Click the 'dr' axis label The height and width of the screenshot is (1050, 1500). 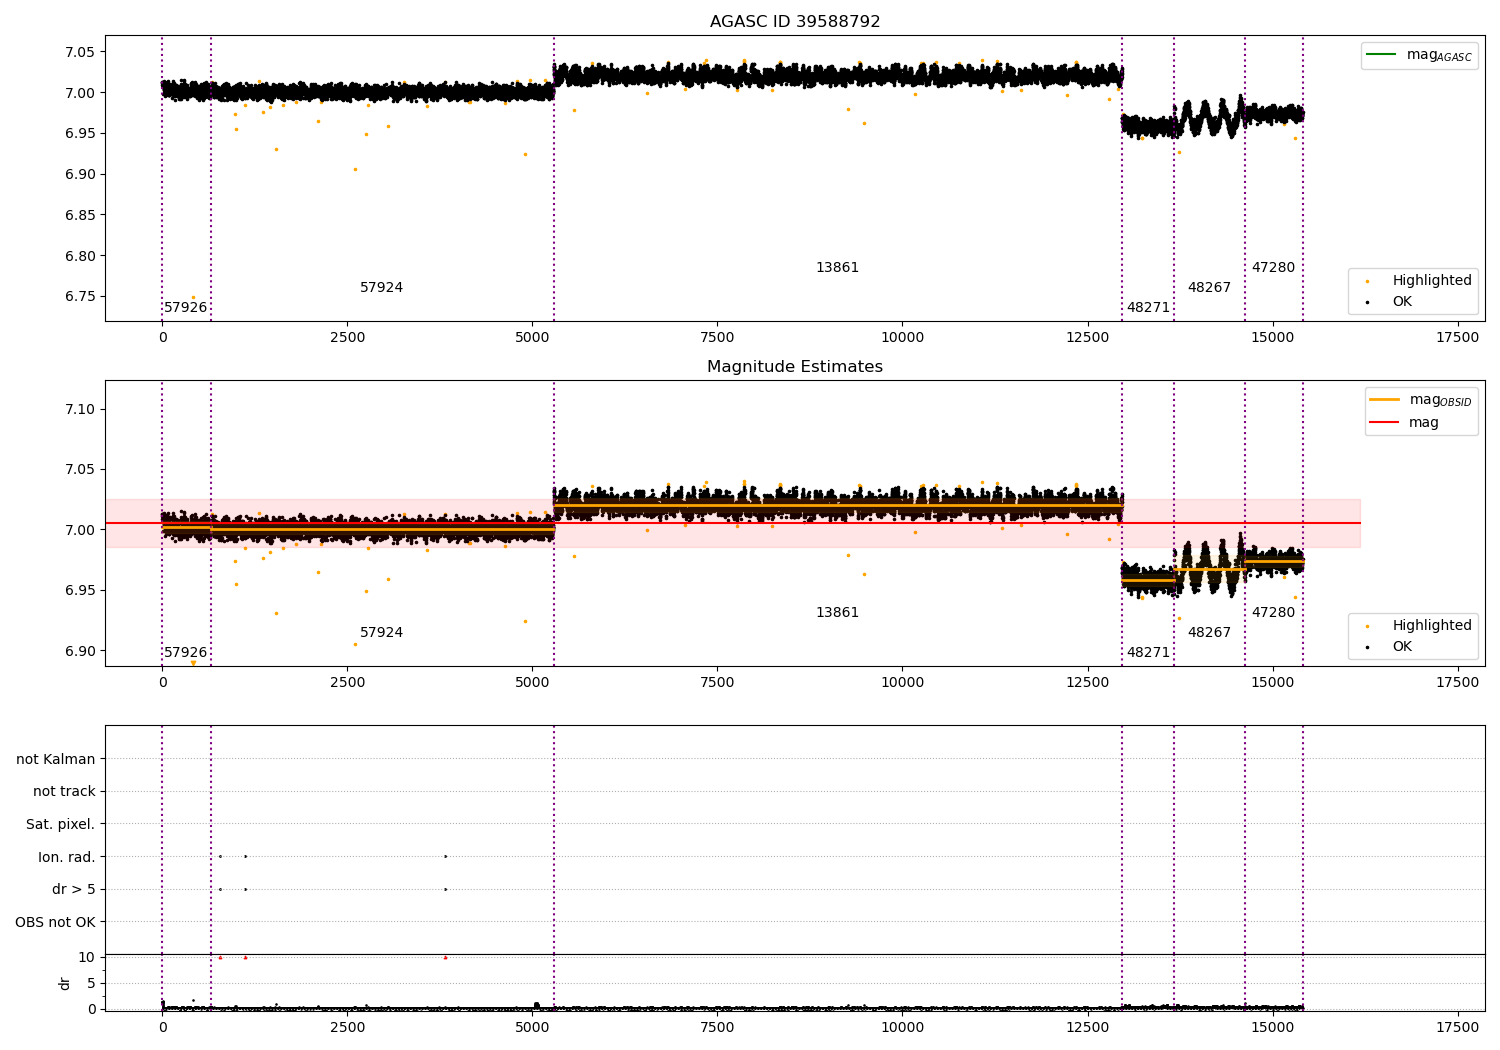pyautogui.click(x=65, y=983)
